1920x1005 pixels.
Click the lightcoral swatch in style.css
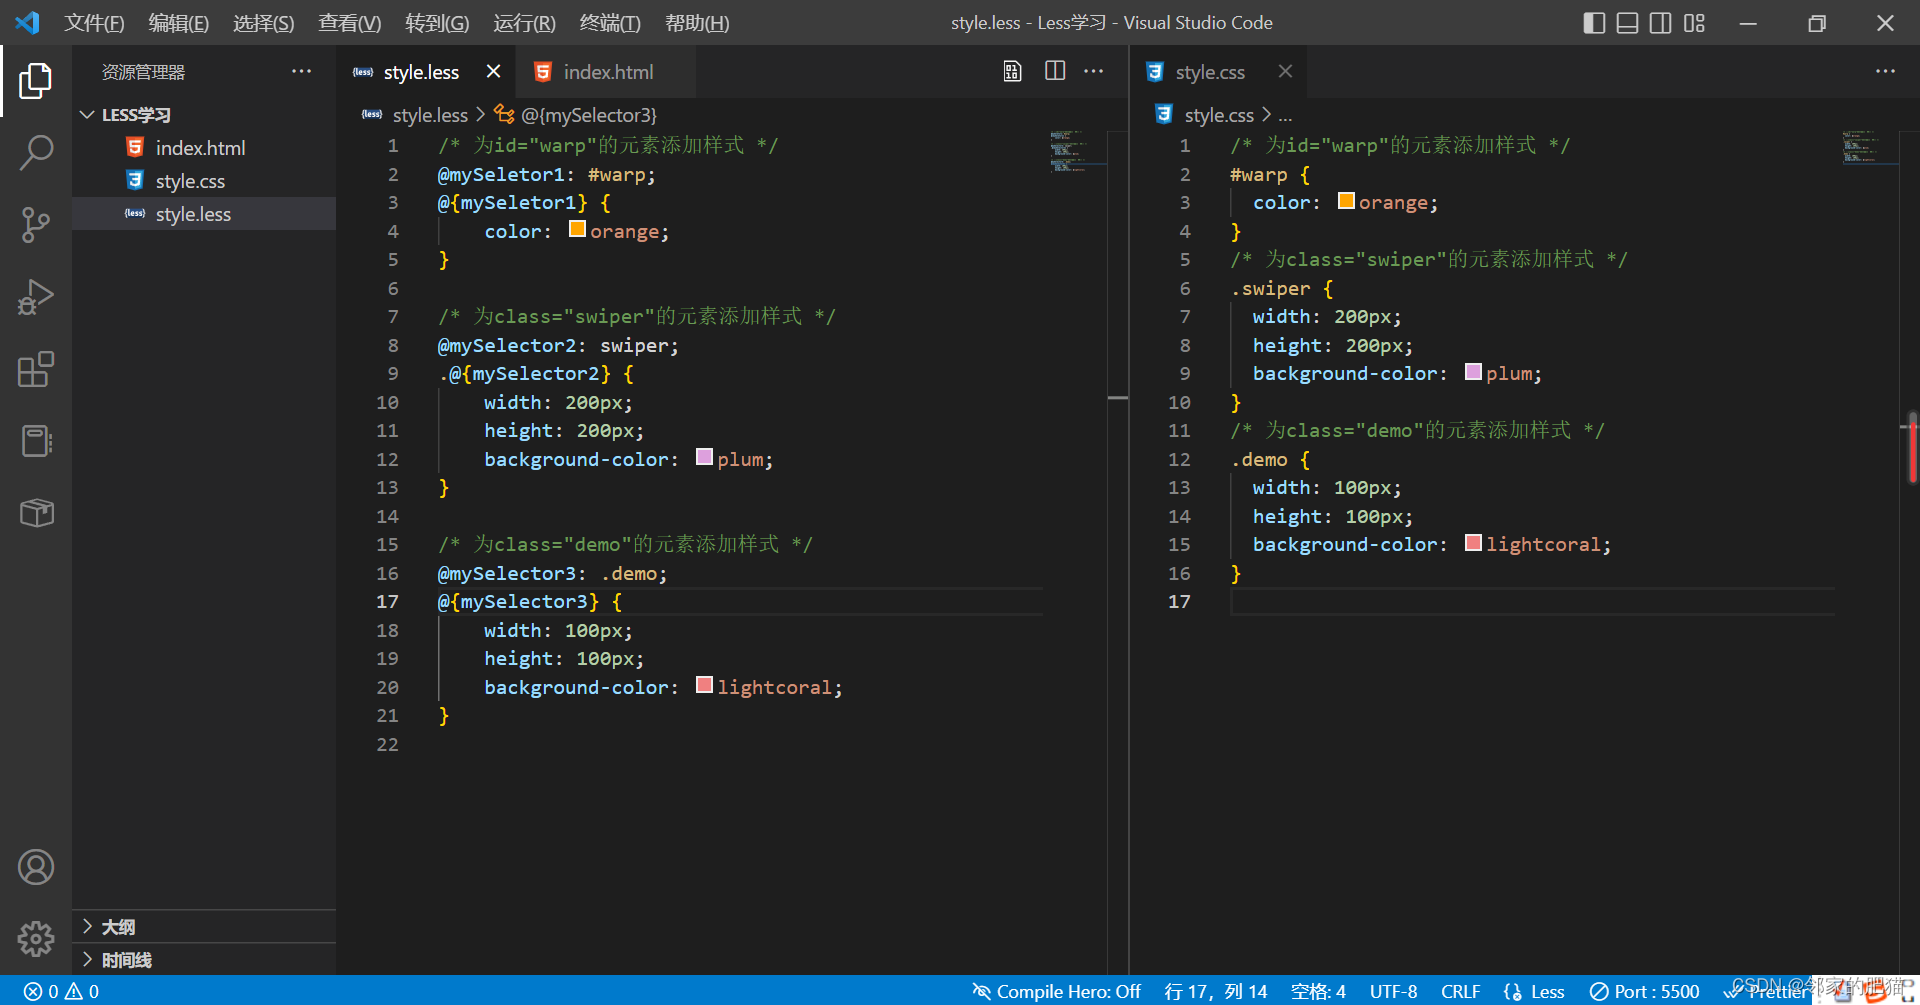point(1473,543)
